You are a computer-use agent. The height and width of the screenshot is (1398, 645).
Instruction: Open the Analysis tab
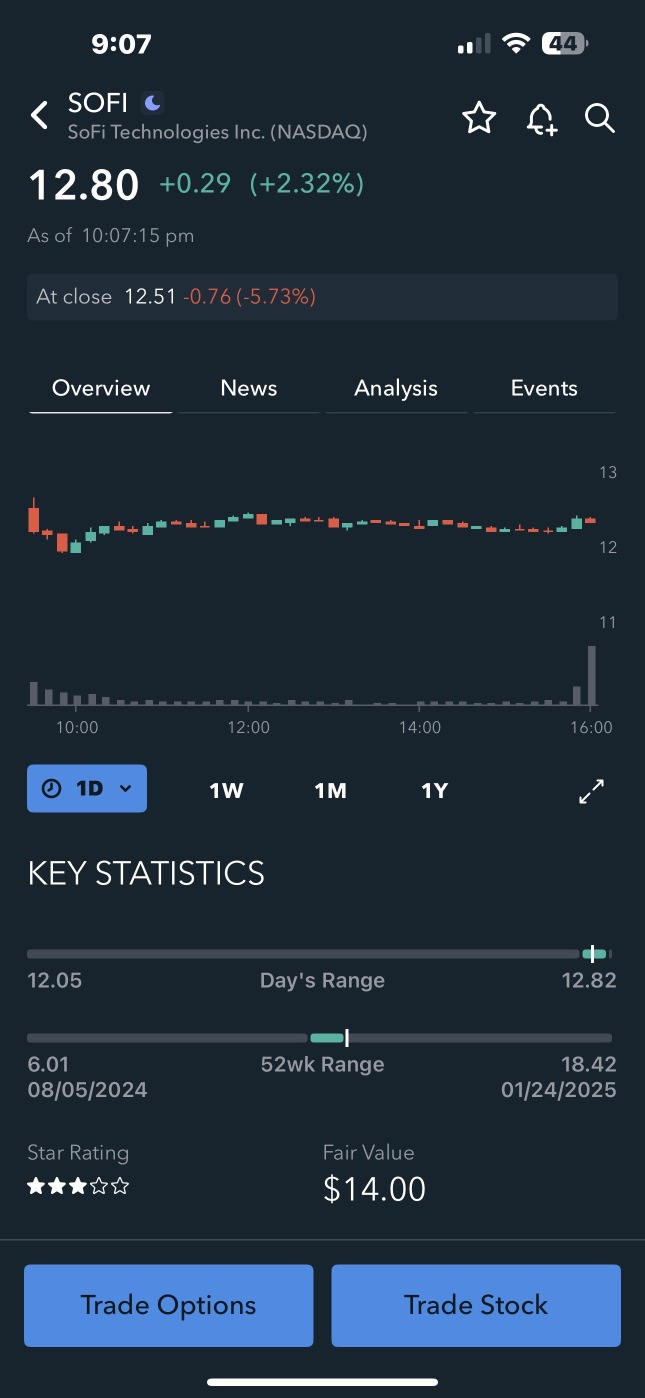click(x=396, y=388)
